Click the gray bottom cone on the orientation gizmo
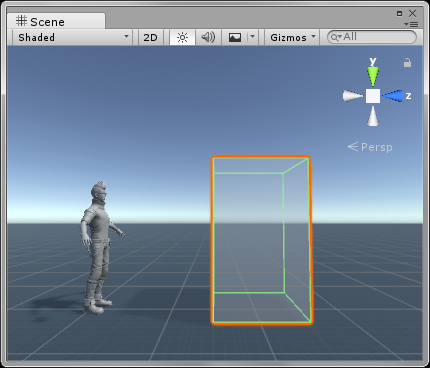This screenshot has width=430, height=368. (373, 116)
